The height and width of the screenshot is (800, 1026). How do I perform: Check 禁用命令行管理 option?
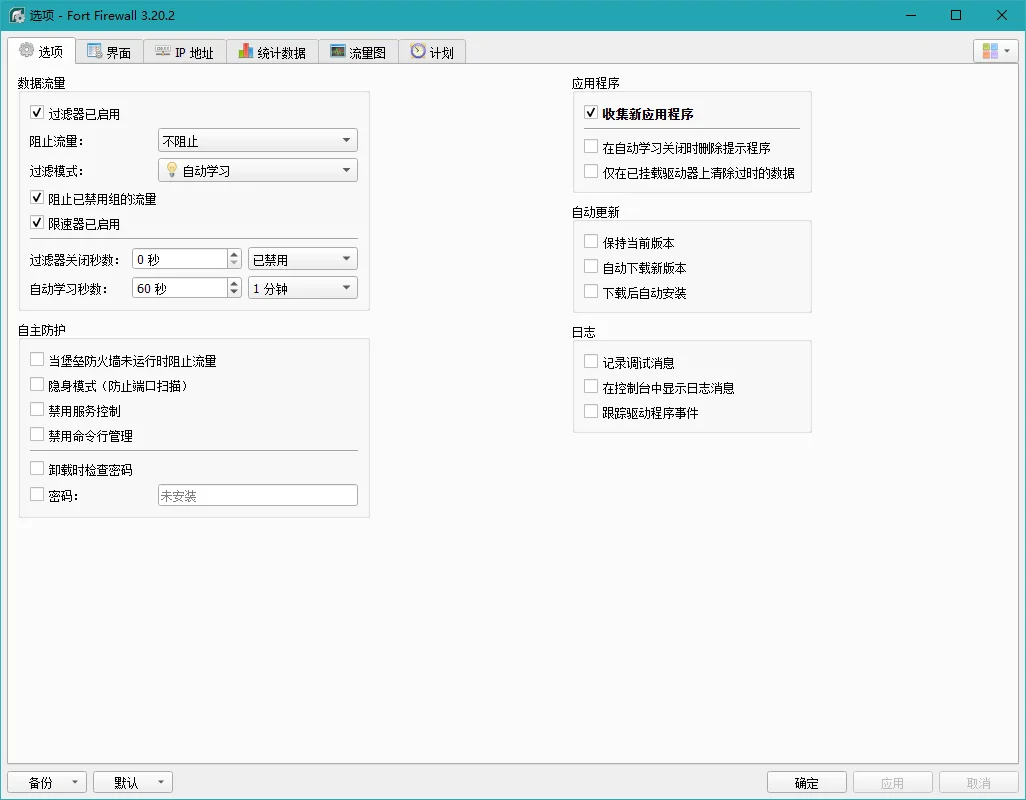pyautogui.click(x=37, y=434)
